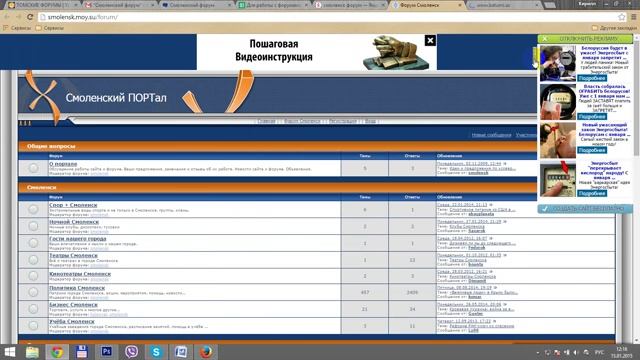Open the О портале forum

tap(63, 164)
